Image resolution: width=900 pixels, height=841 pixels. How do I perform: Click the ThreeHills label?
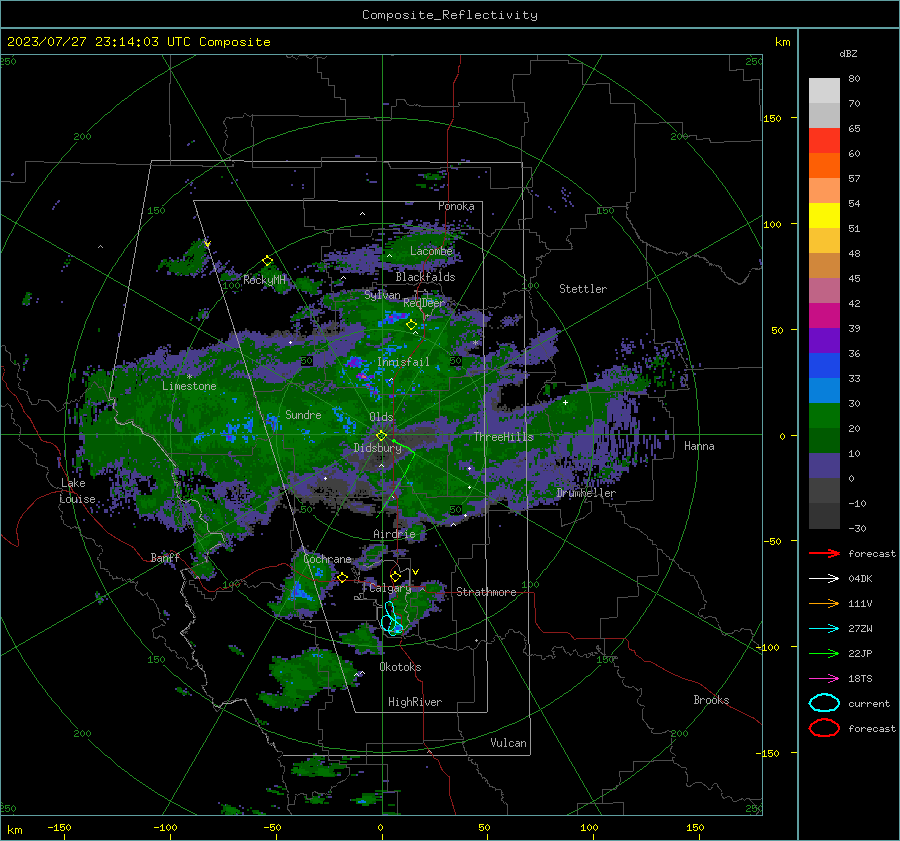point(503,437)
